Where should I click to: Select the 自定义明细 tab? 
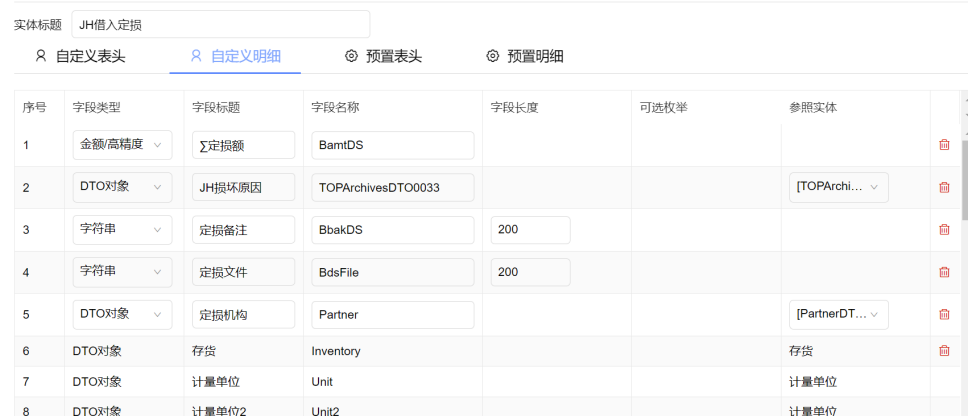click(x=235, y=56)
